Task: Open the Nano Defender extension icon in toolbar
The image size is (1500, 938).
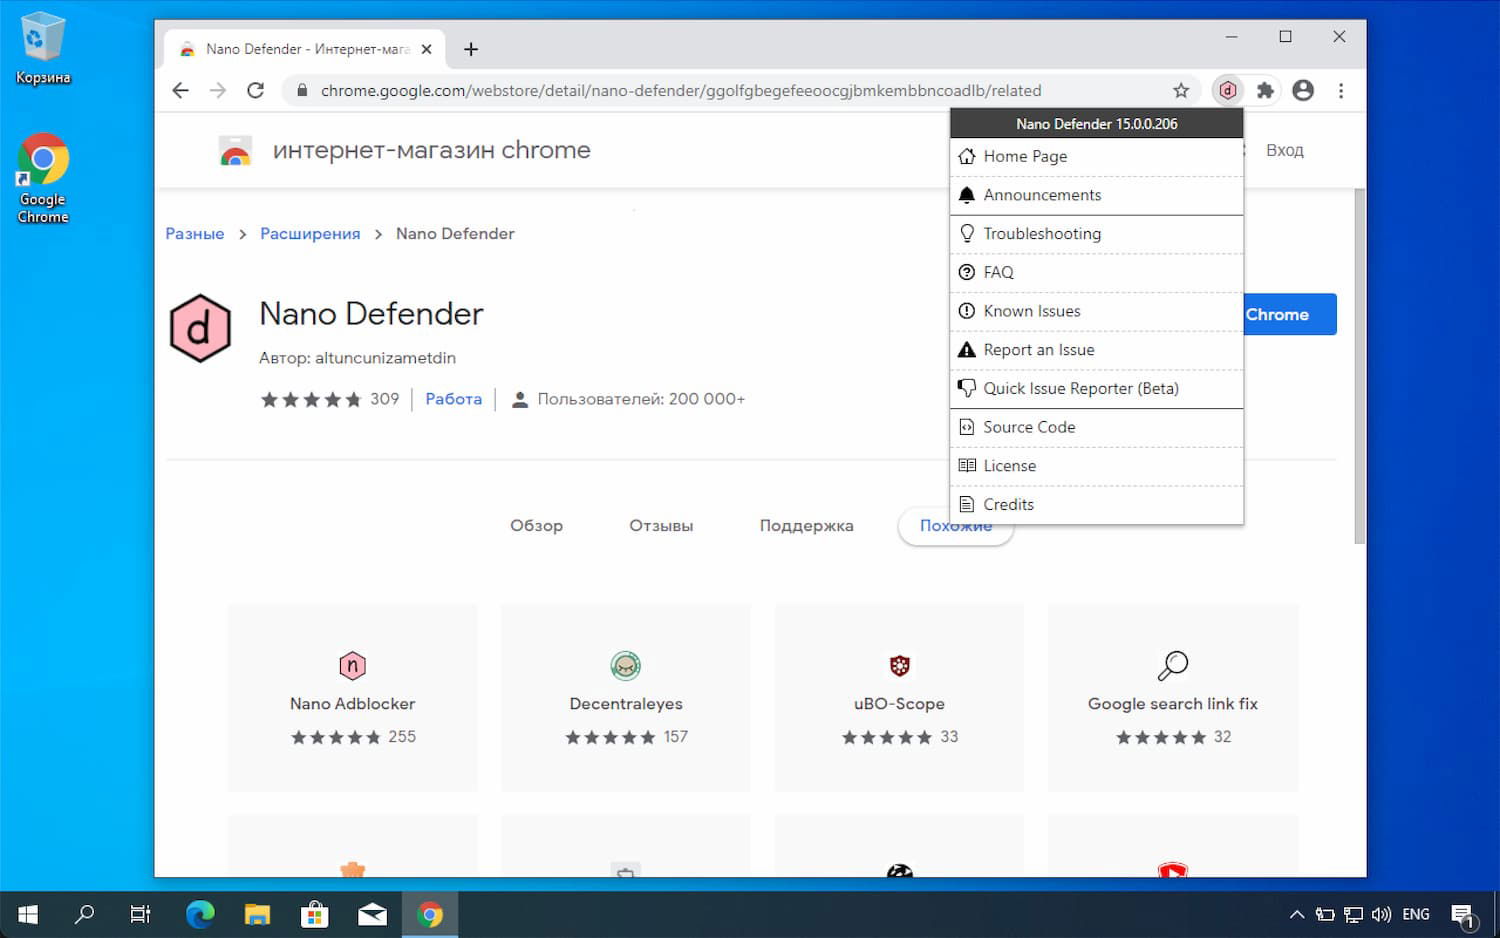Action: click(x=1227, y=90)
